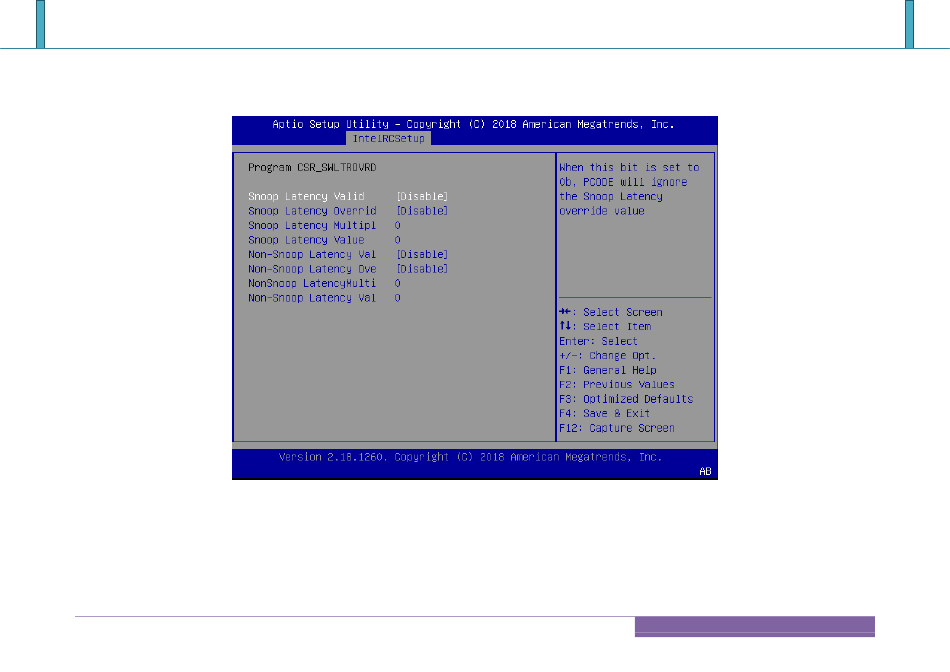Select the Snoop Latency Overrid option

(312, 211)
